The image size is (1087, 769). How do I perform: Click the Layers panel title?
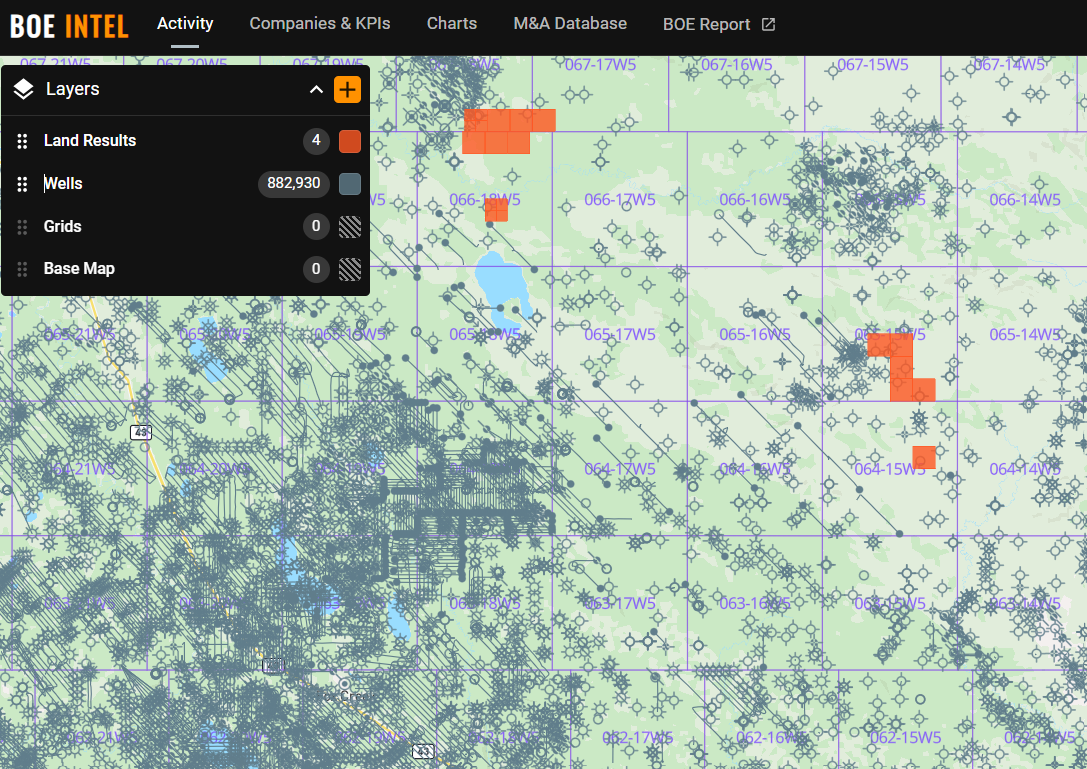pos(73,89)
